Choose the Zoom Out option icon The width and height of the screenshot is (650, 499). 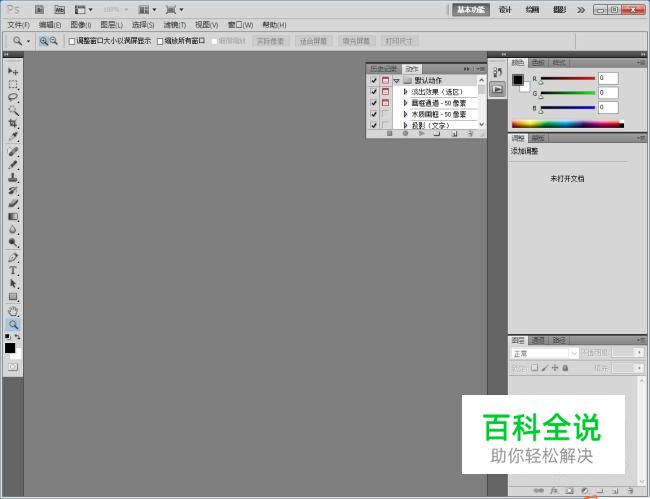point(53,41)
